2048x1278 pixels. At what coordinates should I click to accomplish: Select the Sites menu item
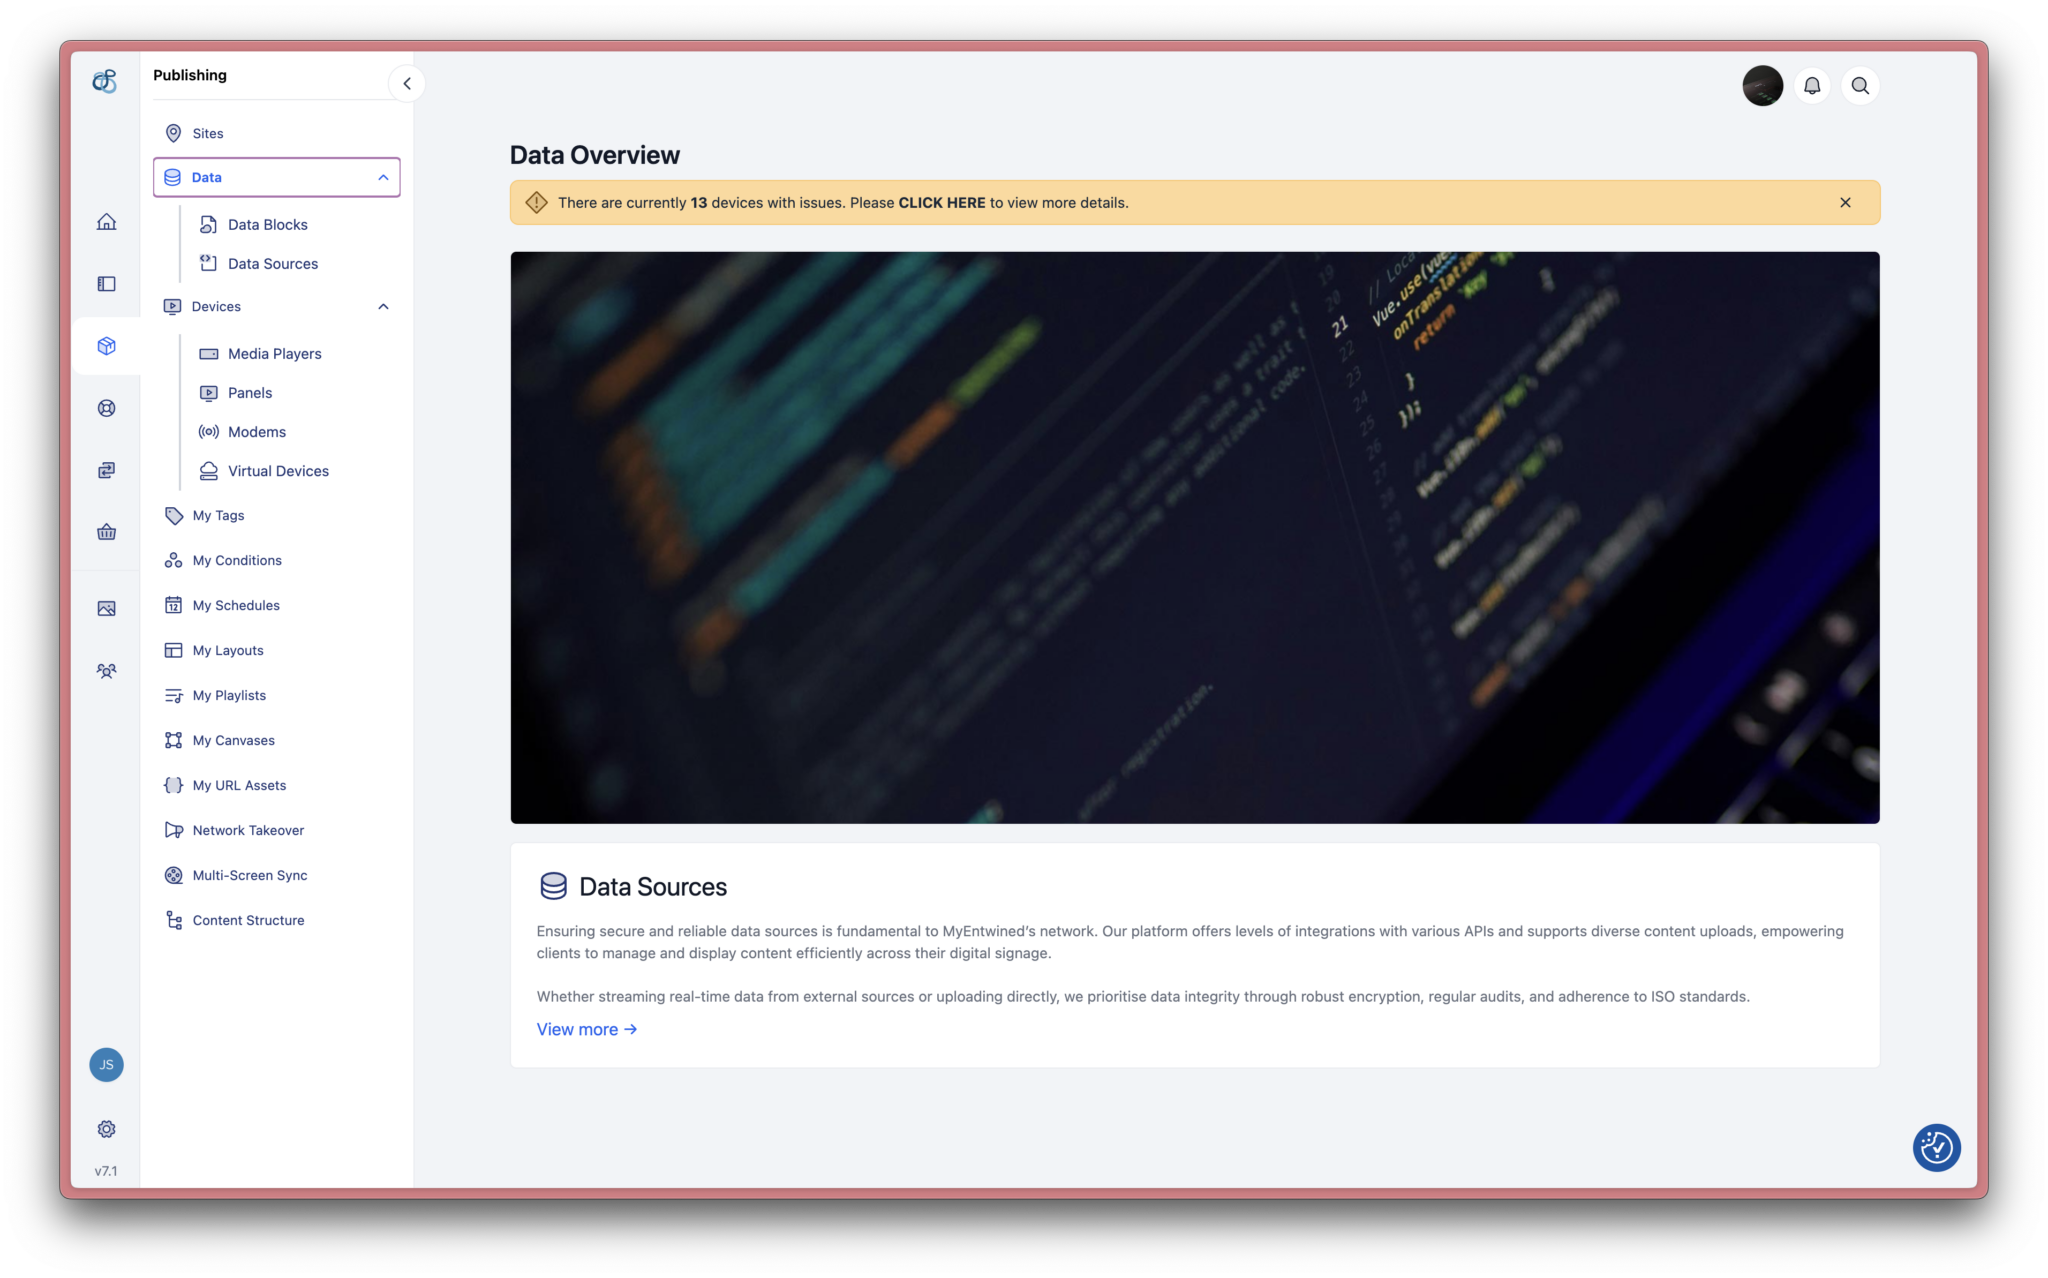(x=208, y=133)
